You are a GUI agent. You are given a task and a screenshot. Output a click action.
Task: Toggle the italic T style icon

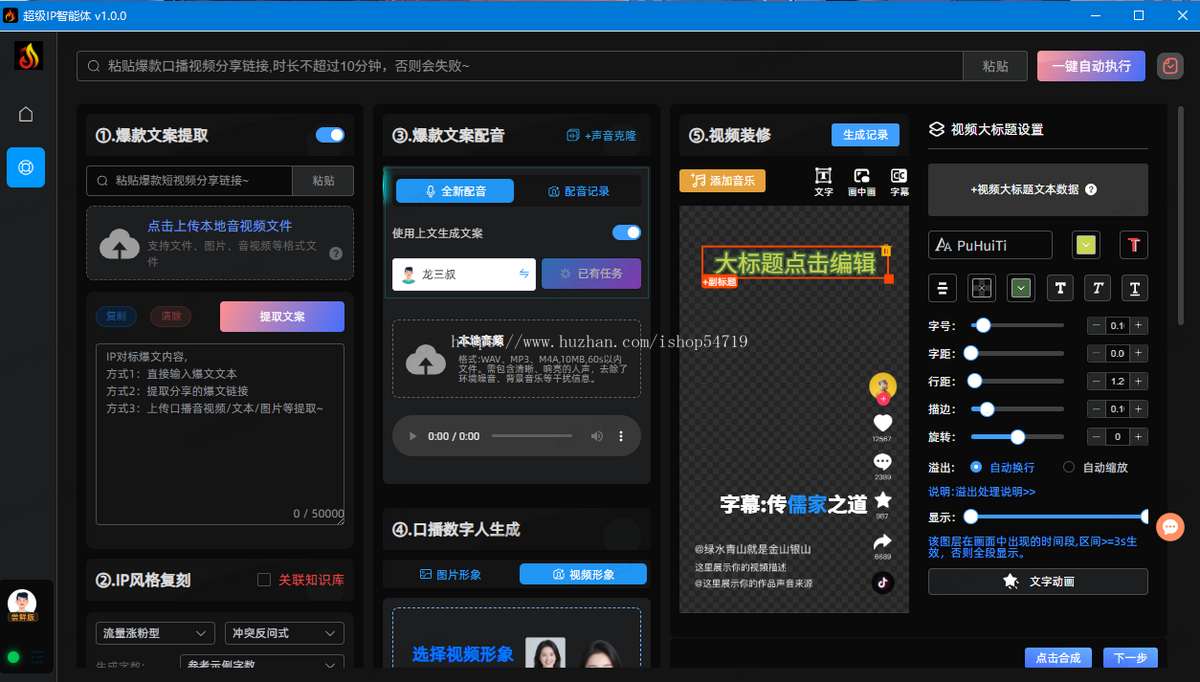pos(1098,288)
